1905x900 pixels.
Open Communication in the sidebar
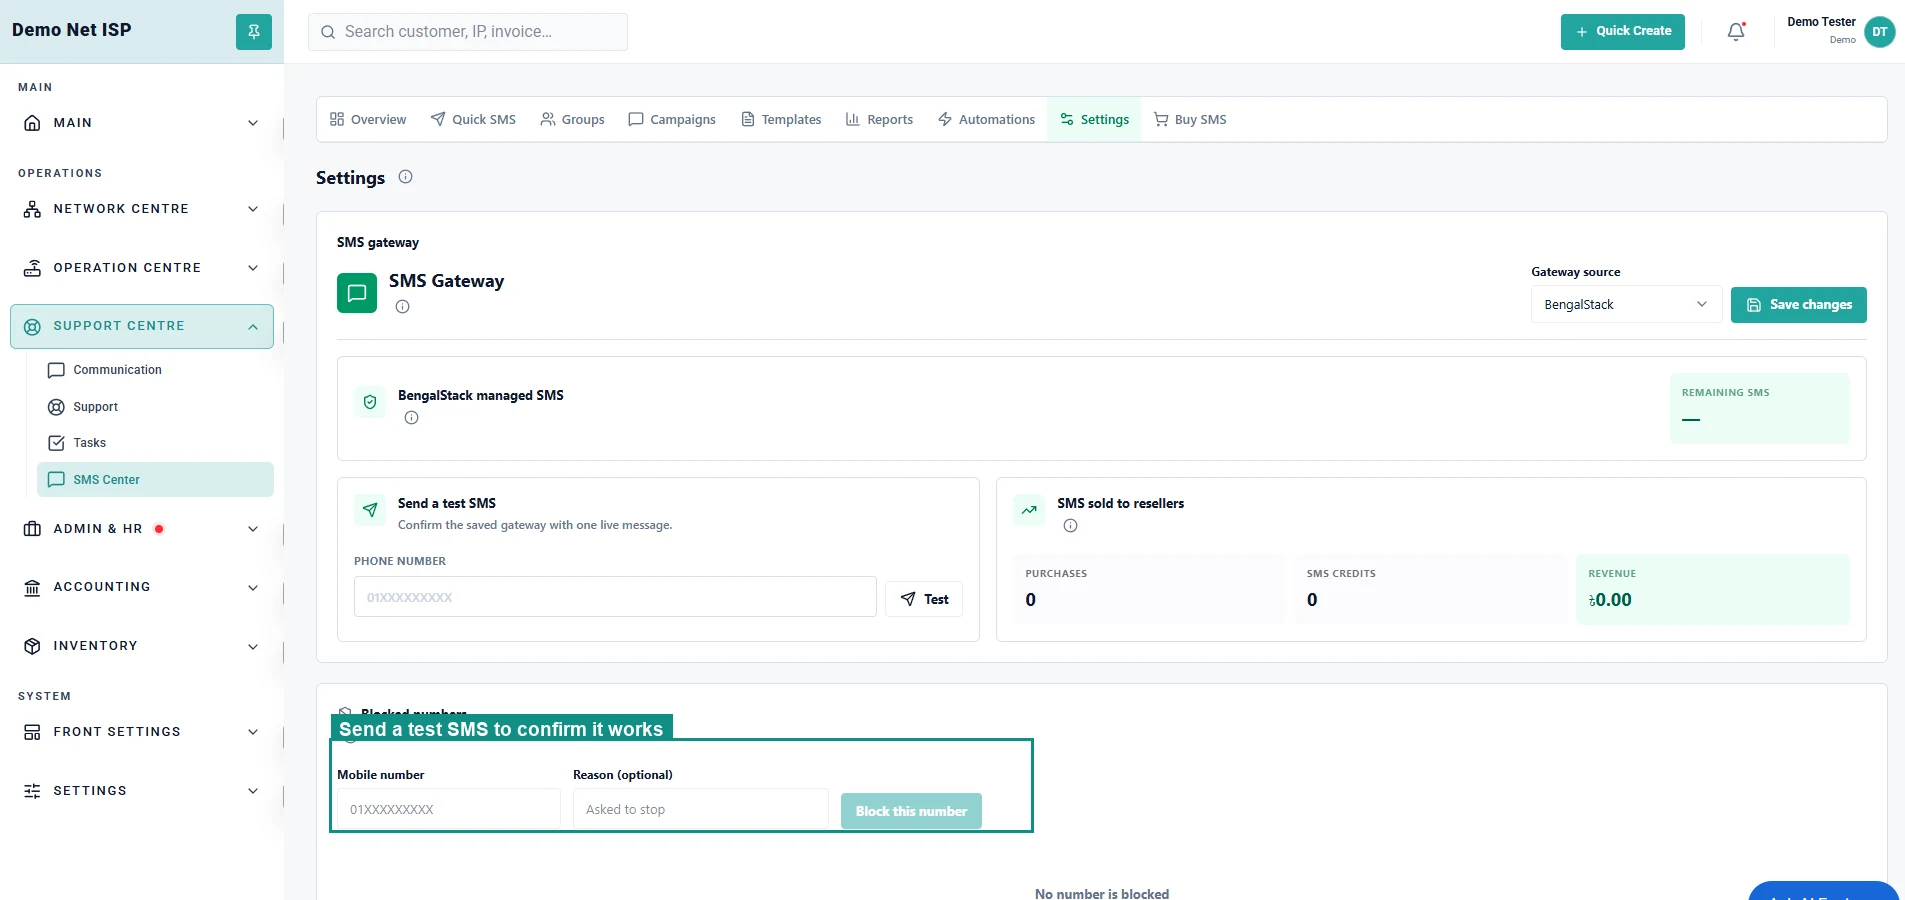[155, 370]
